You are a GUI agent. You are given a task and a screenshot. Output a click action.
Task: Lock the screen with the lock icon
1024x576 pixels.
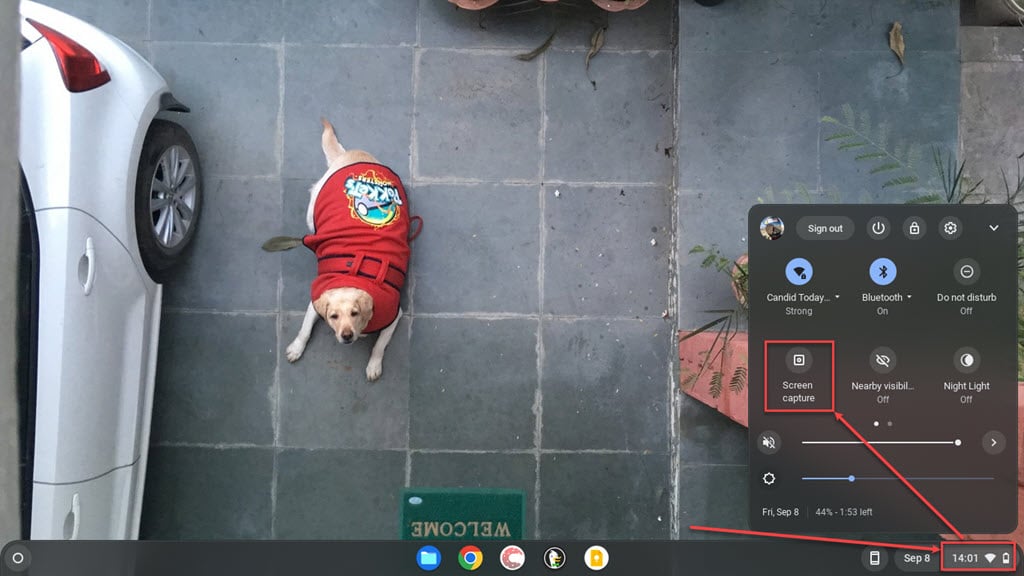(913, 228)
